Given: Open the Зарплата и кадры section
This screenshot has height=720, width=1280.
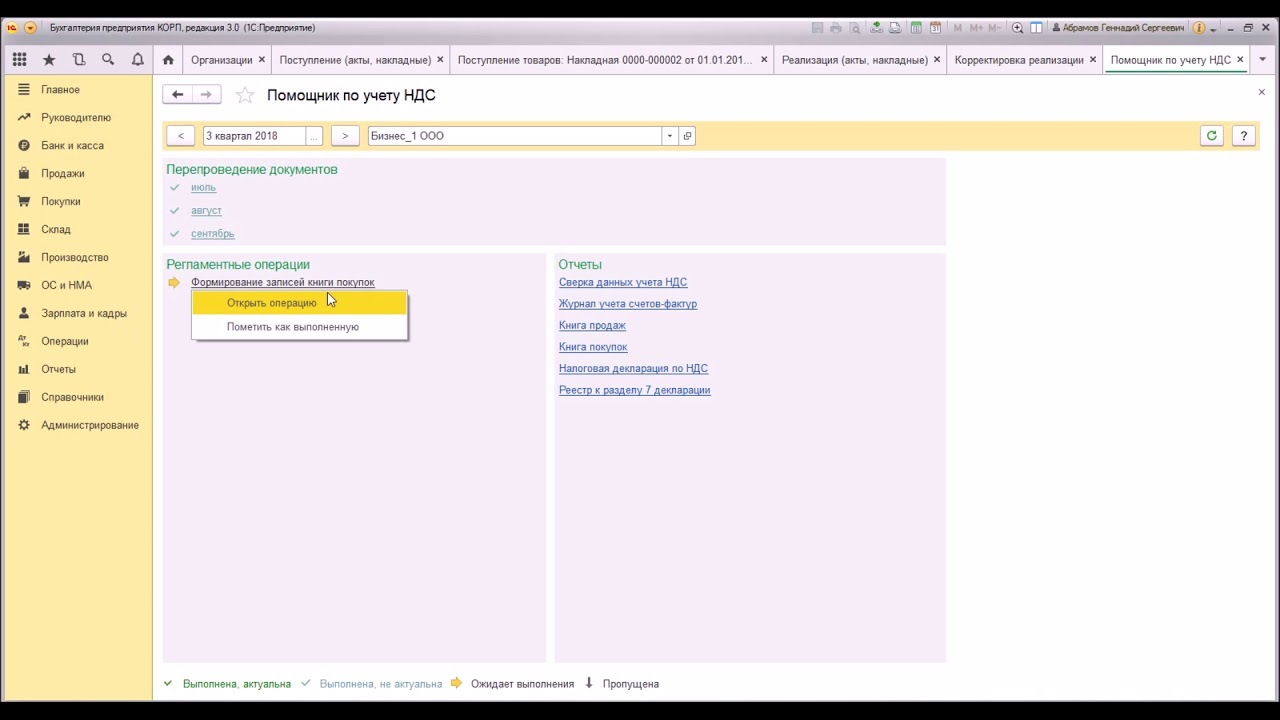Looking at the screenshot, I should point(78,314).
